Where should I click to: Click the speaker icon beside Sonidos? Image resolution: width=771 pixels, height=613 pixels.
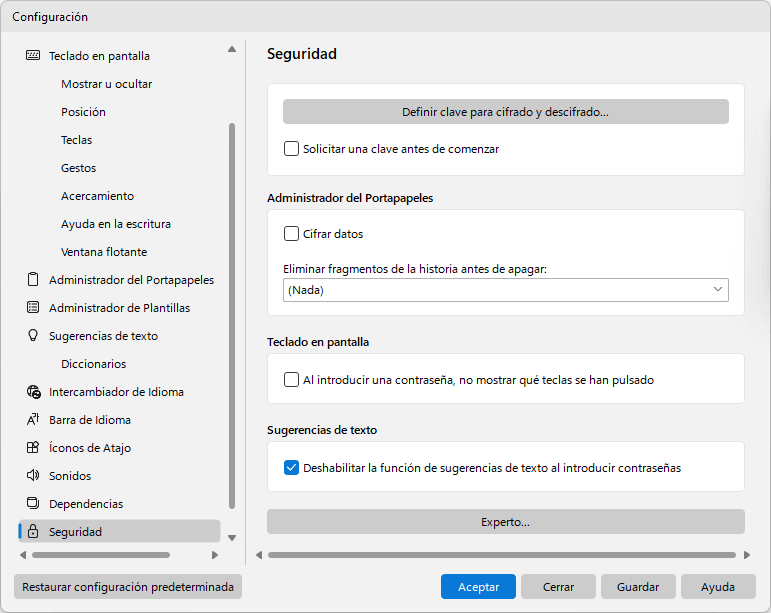tap(33, 475)
